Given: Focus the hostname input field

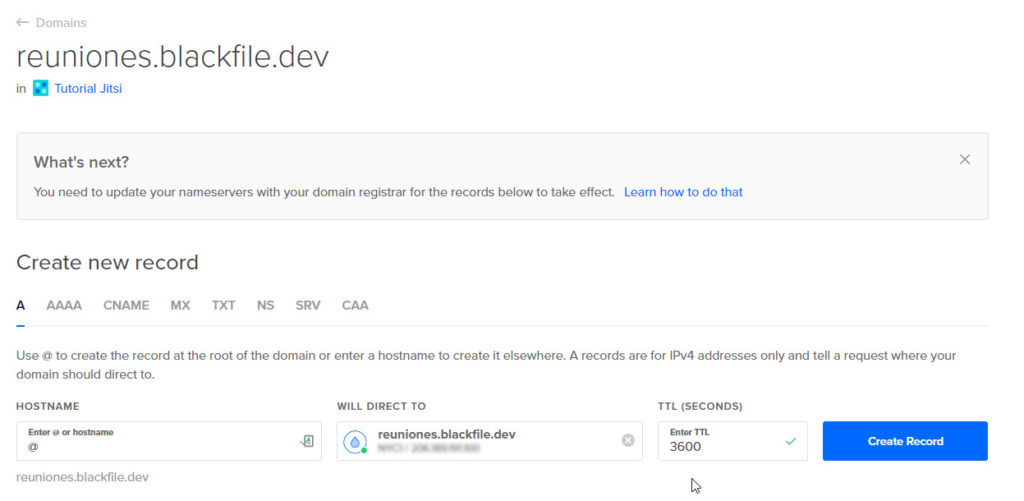Looking at the screenshot, I should click(x=168, y=441).
